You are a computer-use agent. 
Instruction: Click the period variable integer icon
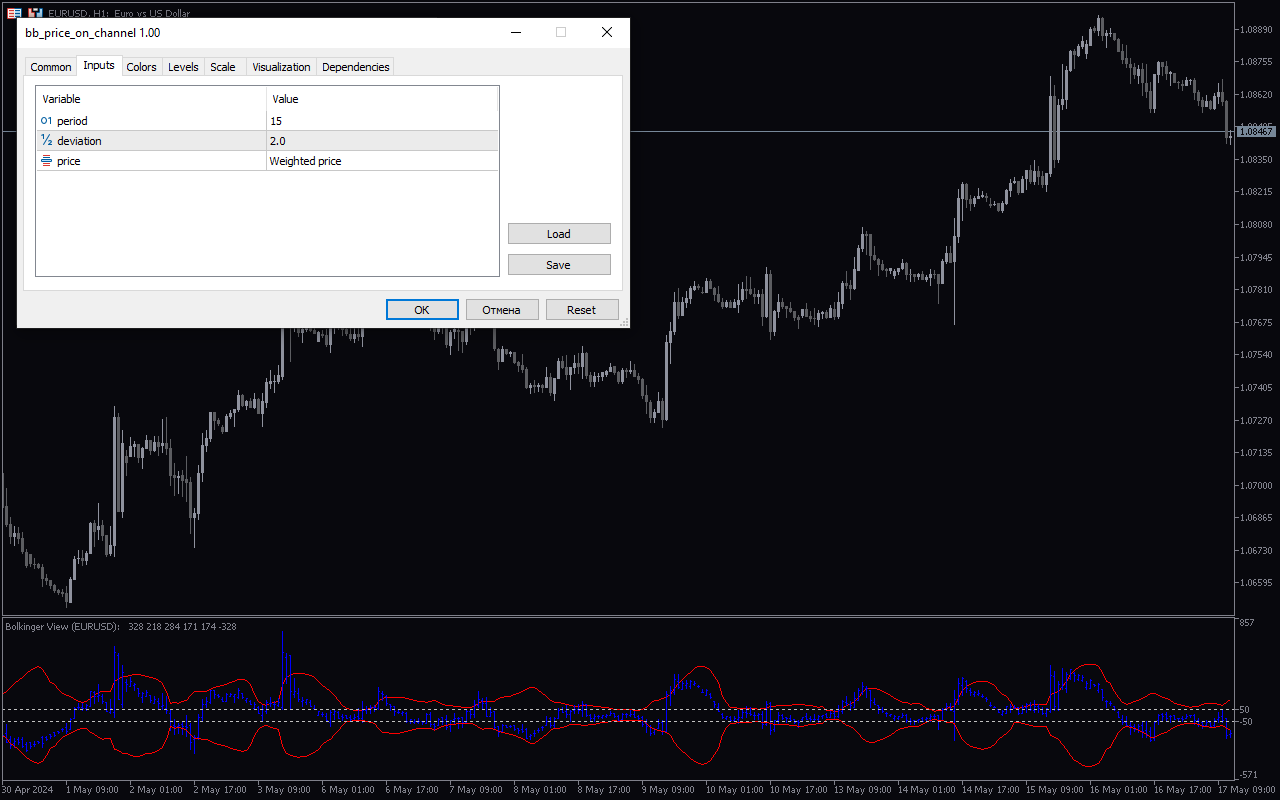(46, 121)
